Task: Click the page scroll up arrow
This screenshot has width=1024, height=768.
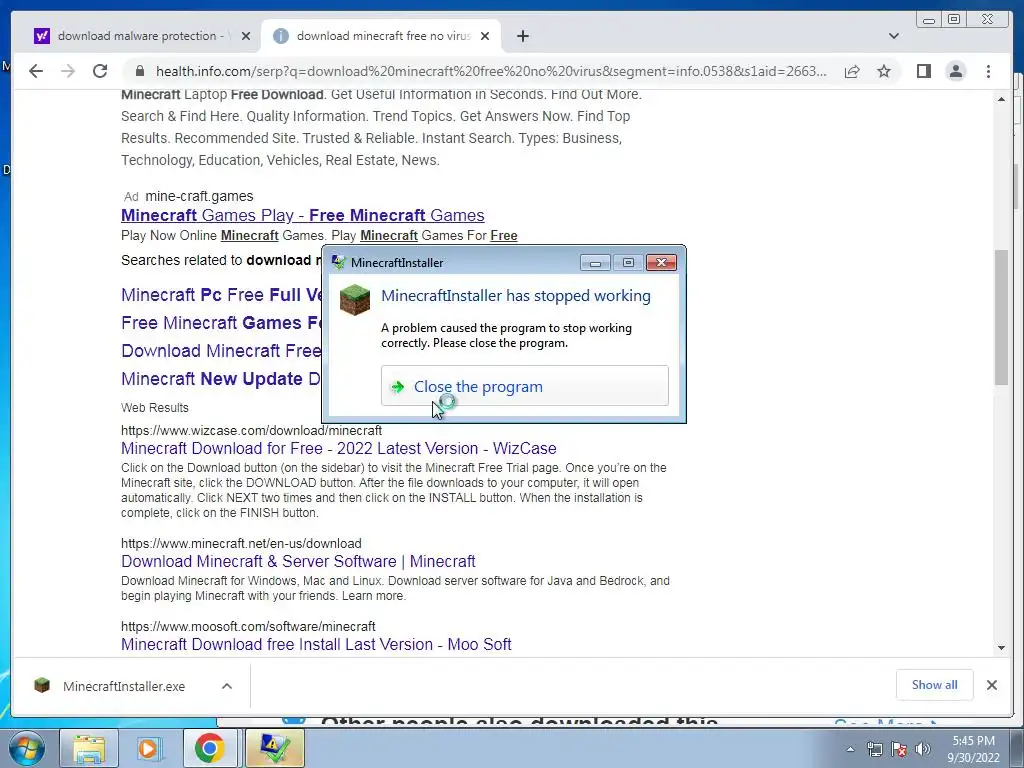Action: (1001, 99)
